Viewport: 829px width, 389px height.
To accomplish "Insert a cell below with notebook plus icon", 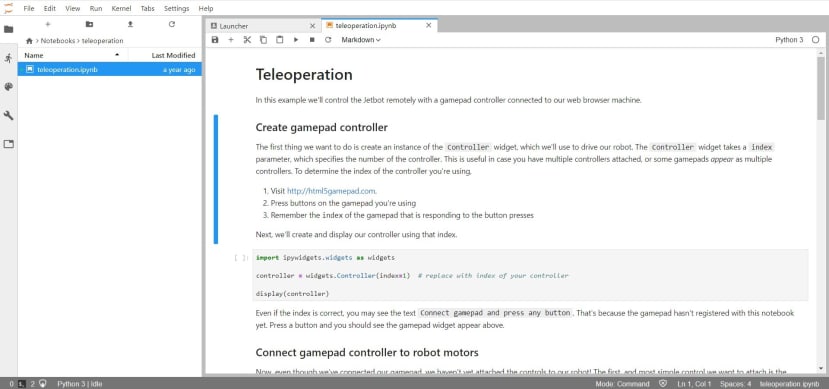I will point(231,40).
